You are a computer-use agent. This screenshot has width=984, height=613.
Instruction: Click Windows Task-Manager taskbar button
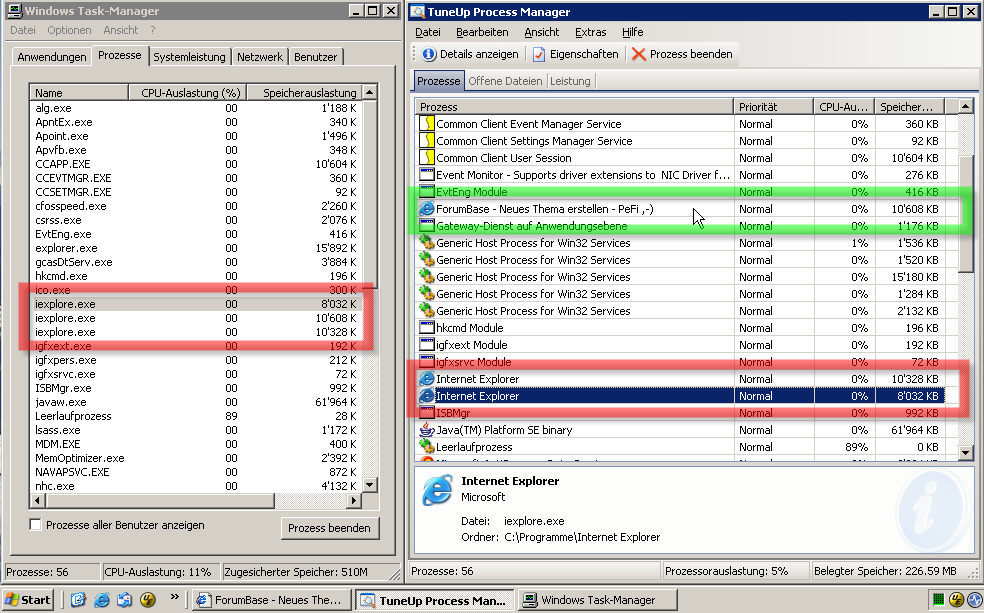tap(597, 600)
